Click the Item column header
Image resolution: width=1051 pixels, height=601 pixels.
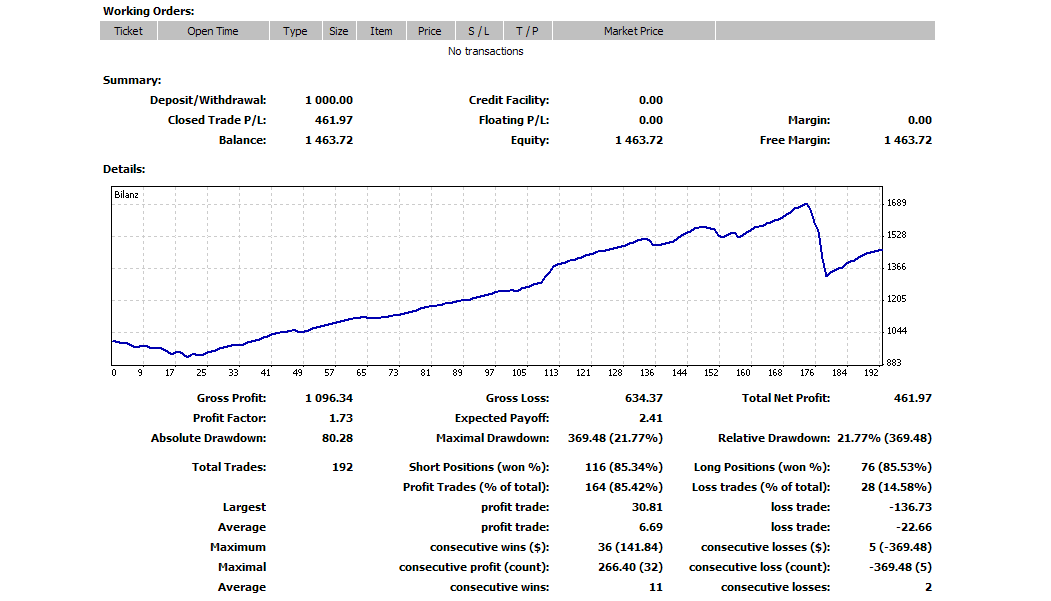(x=381, y=31)
